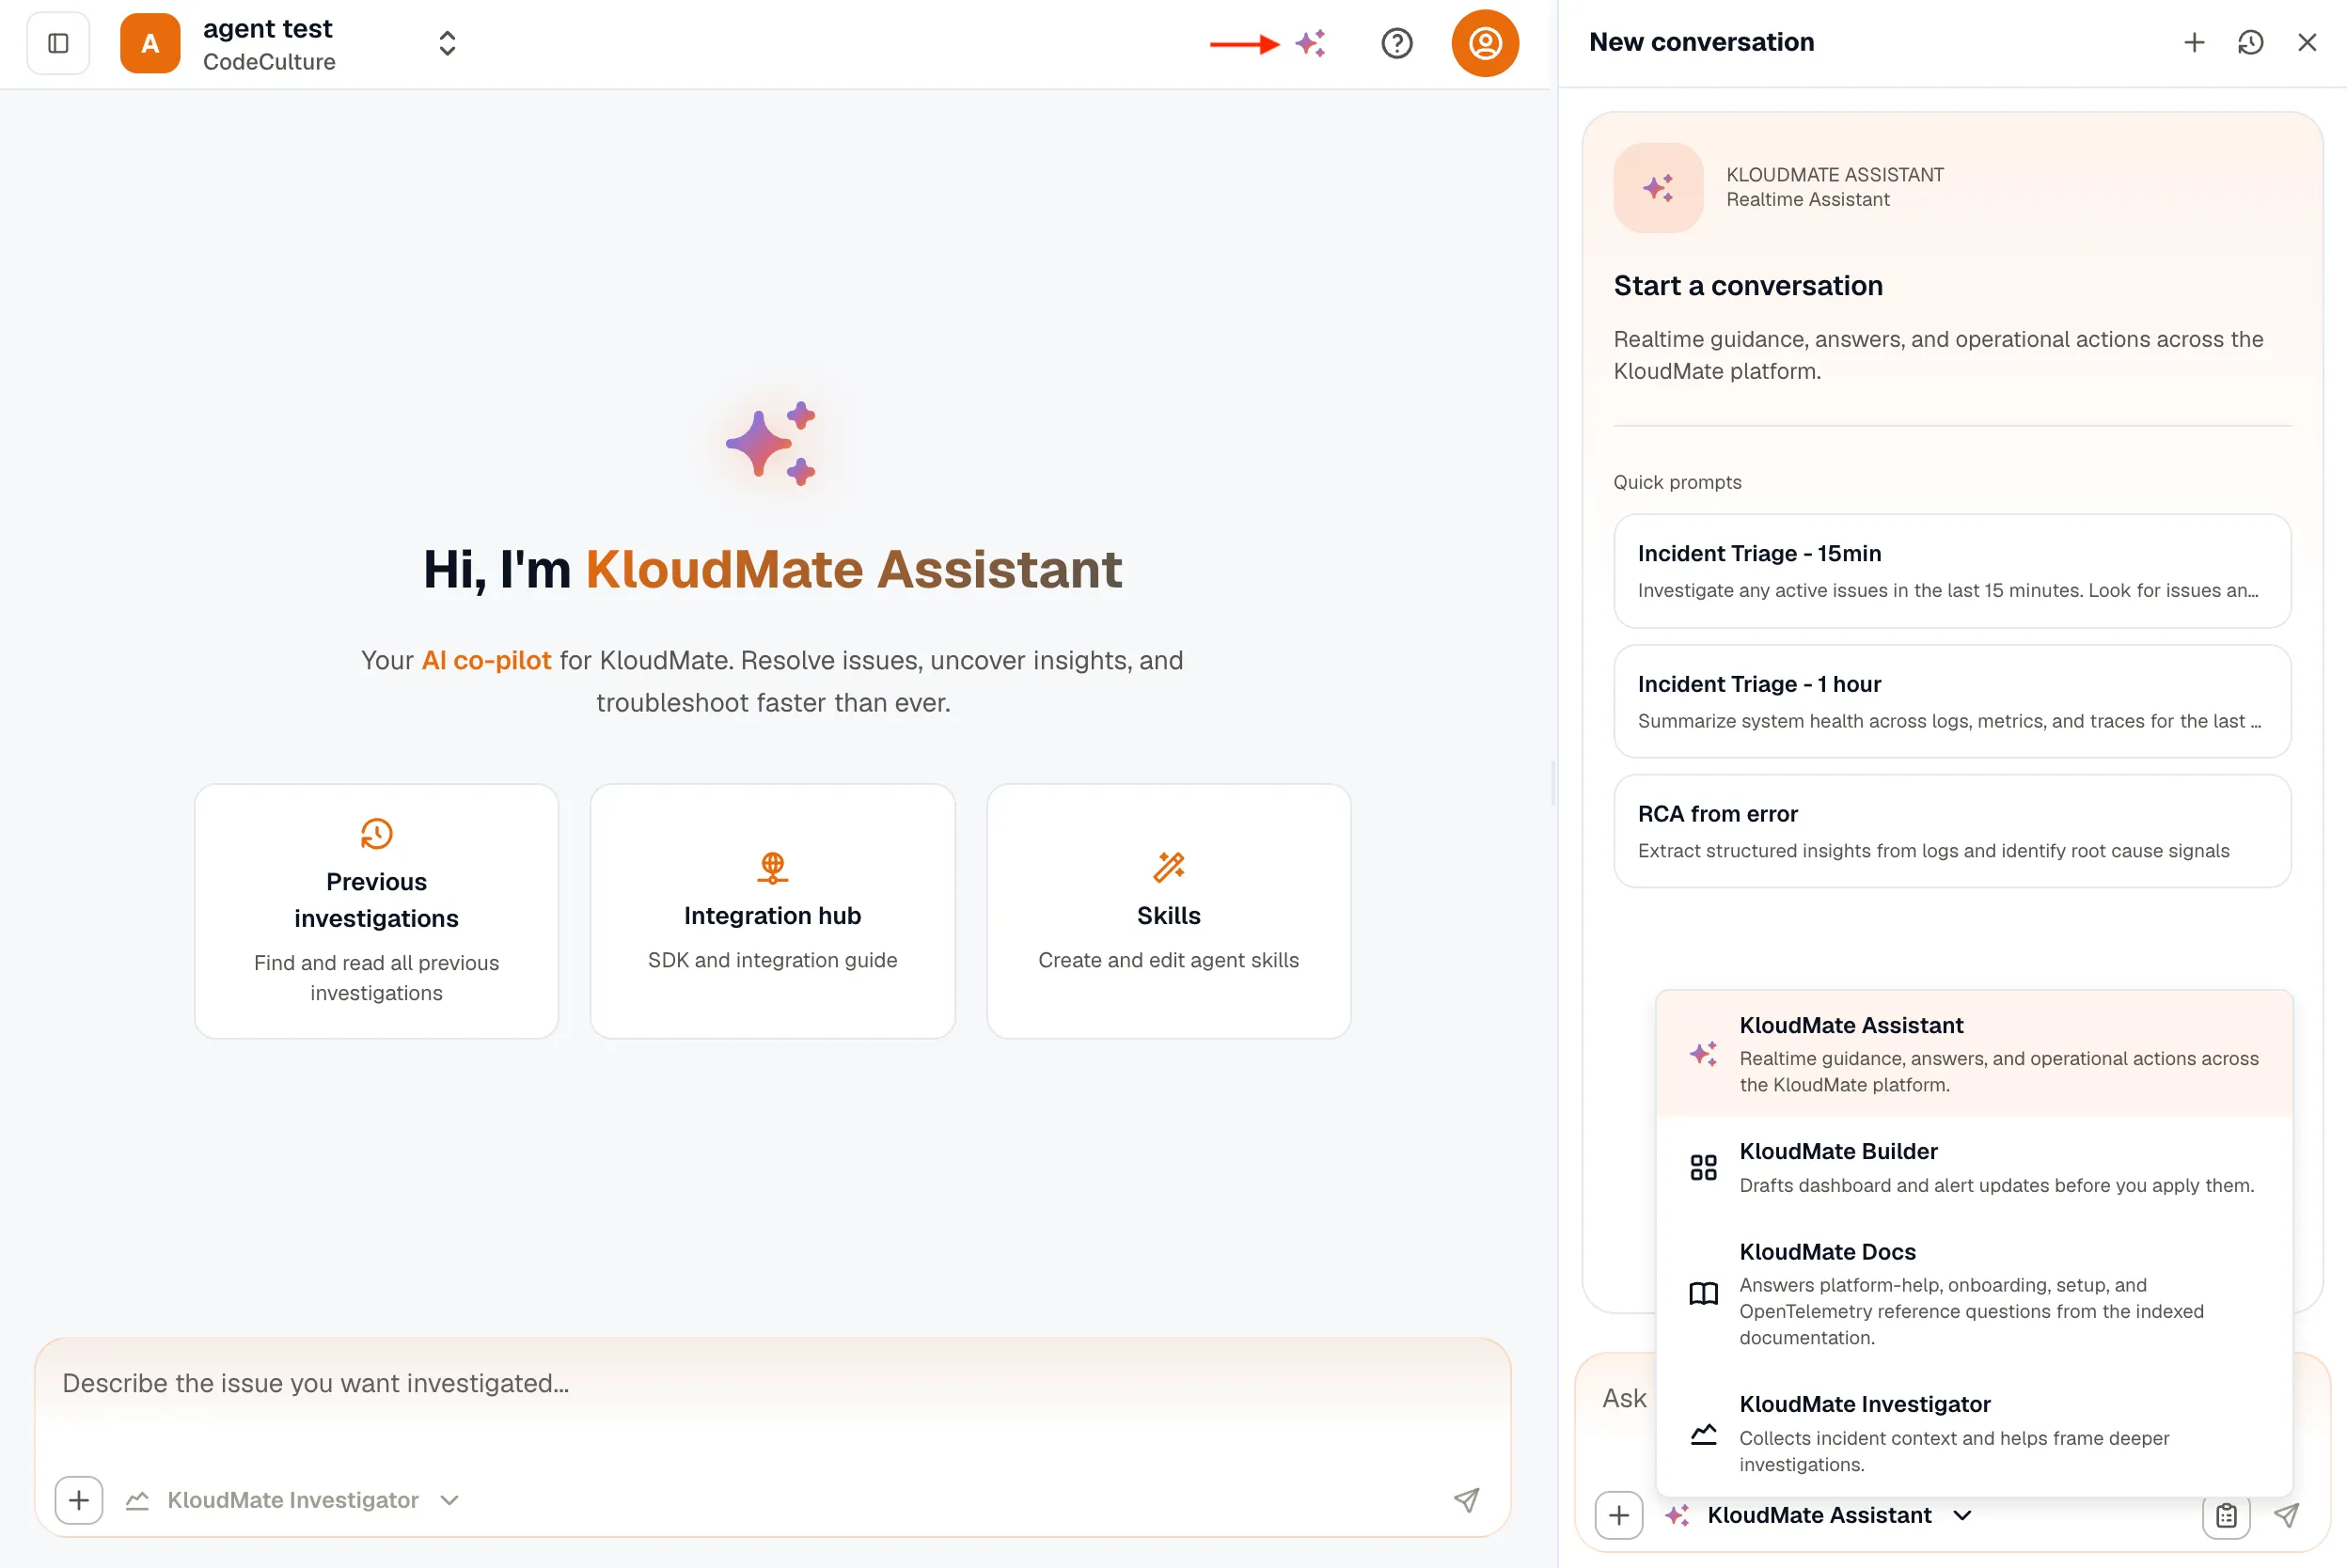Start a new conversation with plus icon
The height and width of the screenshot is (1568, 2347).
(2194, 42)
